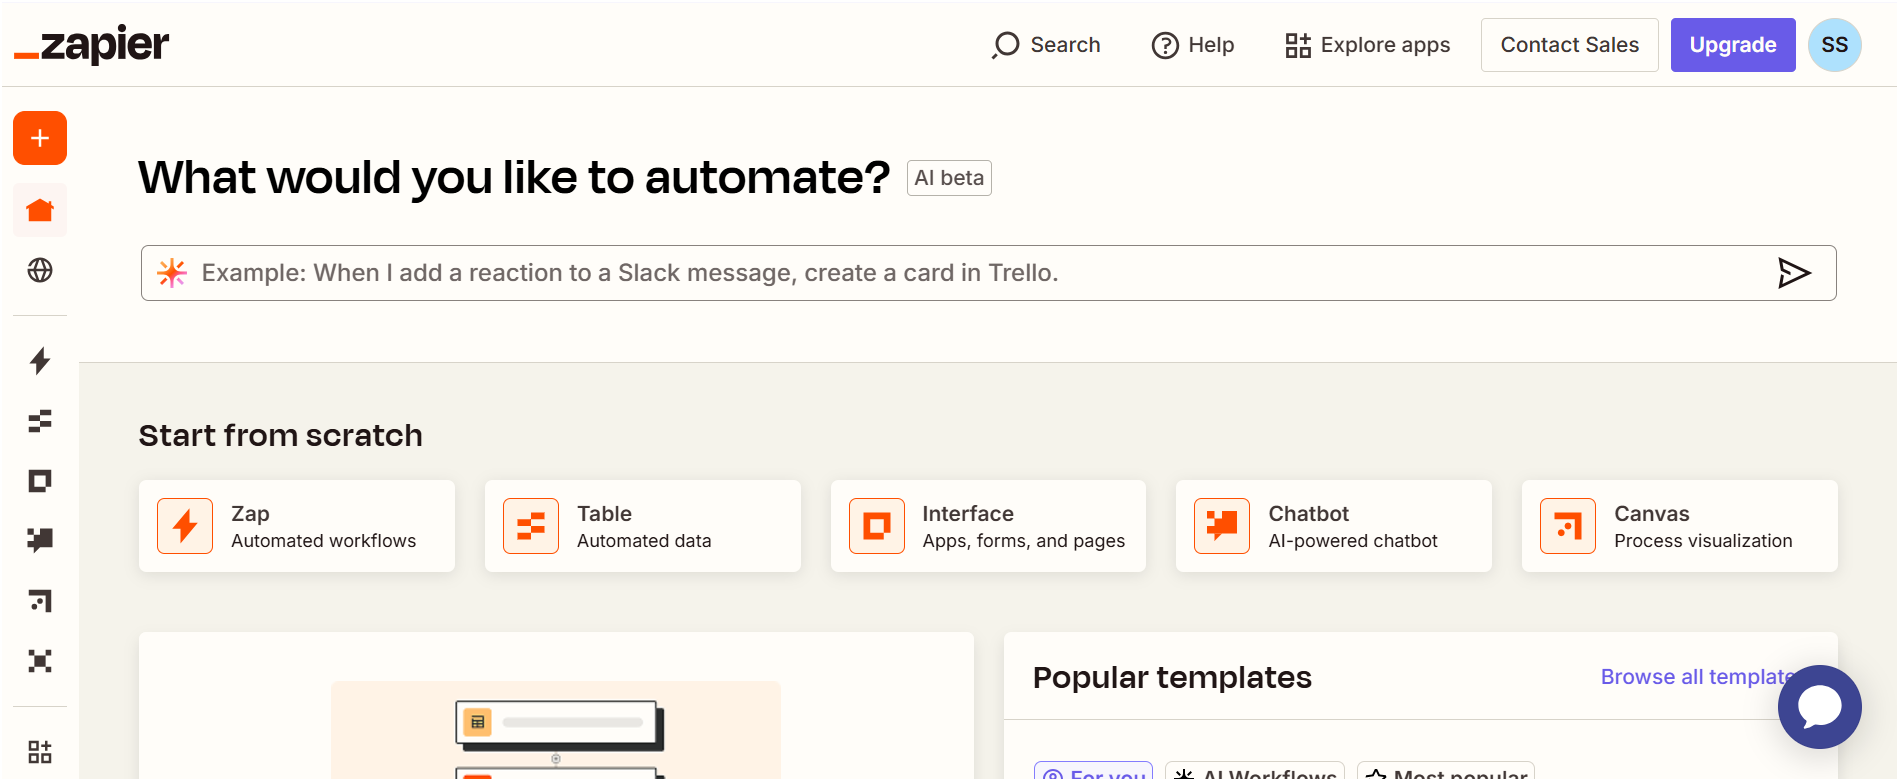Viewport: 1899px width, 781px height.
Task: Open Canvas icon in sidebar
Action: click(x=40, y=601)
